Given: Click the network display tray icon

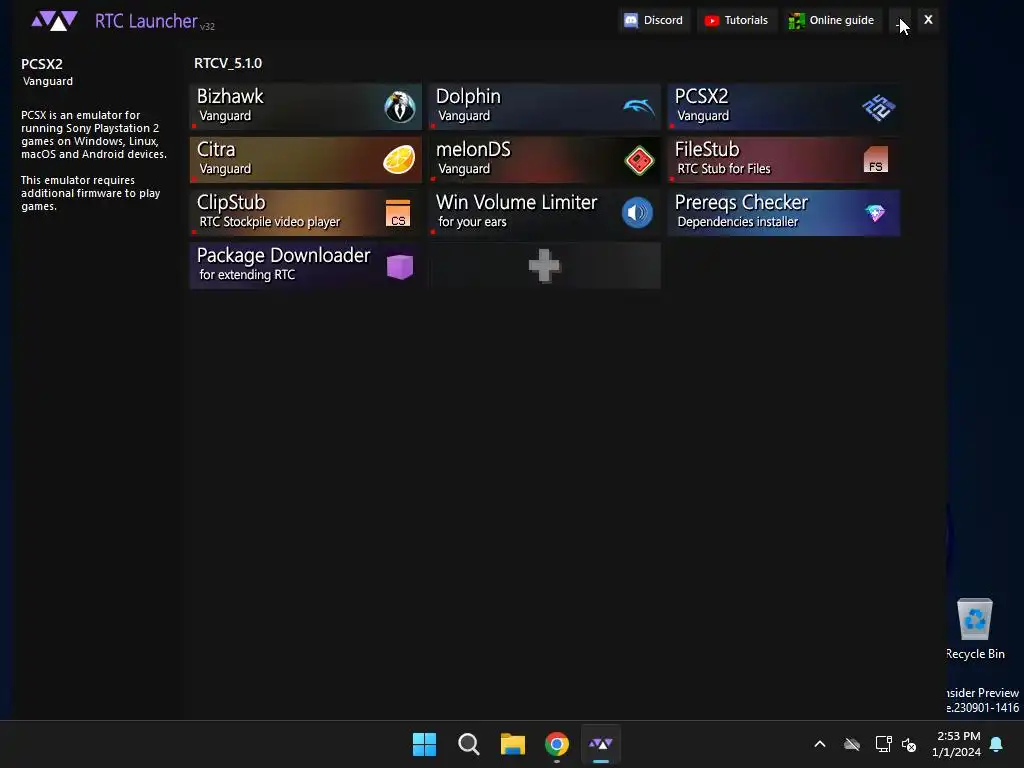Looking at the screenshot, I should coord(884,744).
